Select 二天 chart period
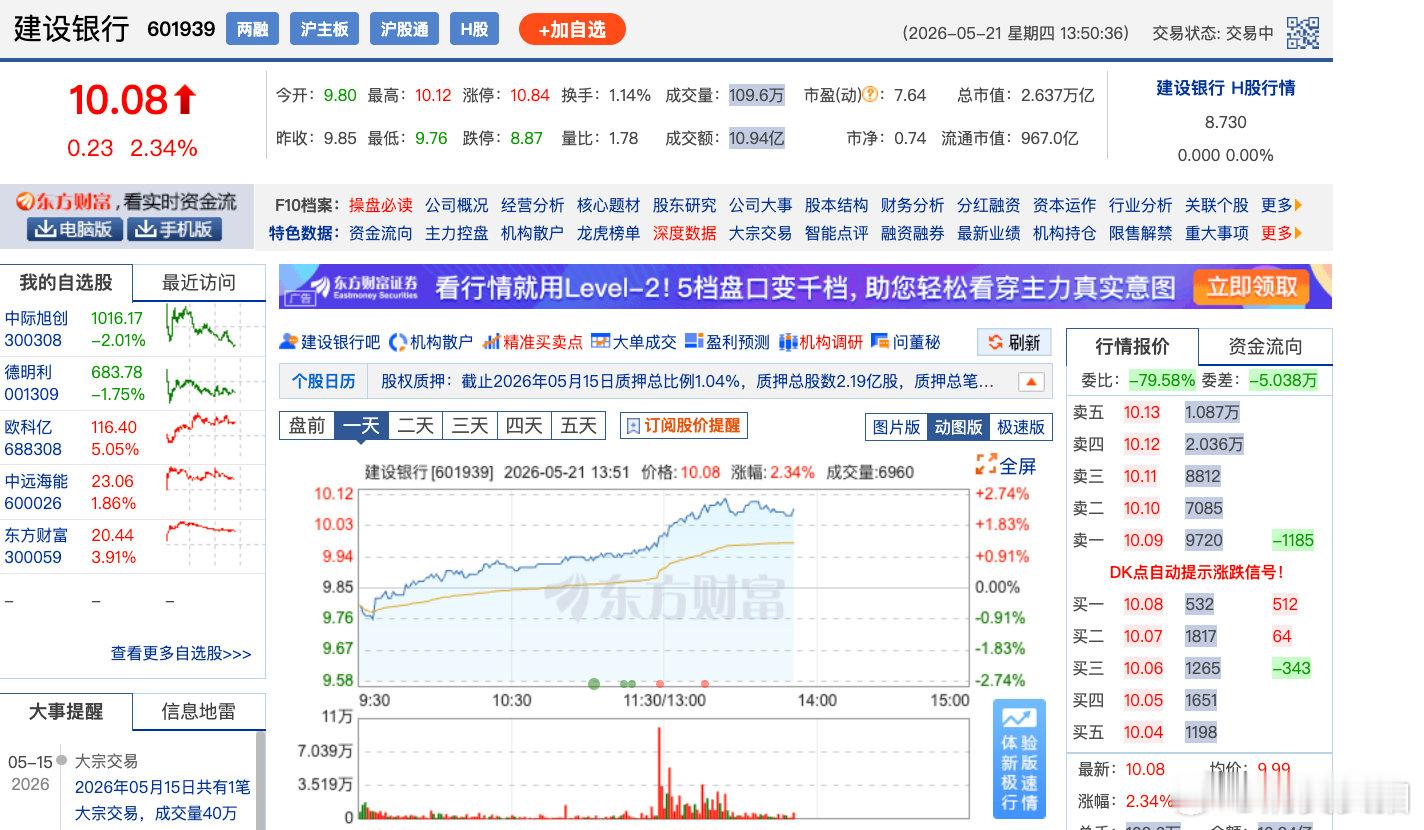 [x=415, y=426]
